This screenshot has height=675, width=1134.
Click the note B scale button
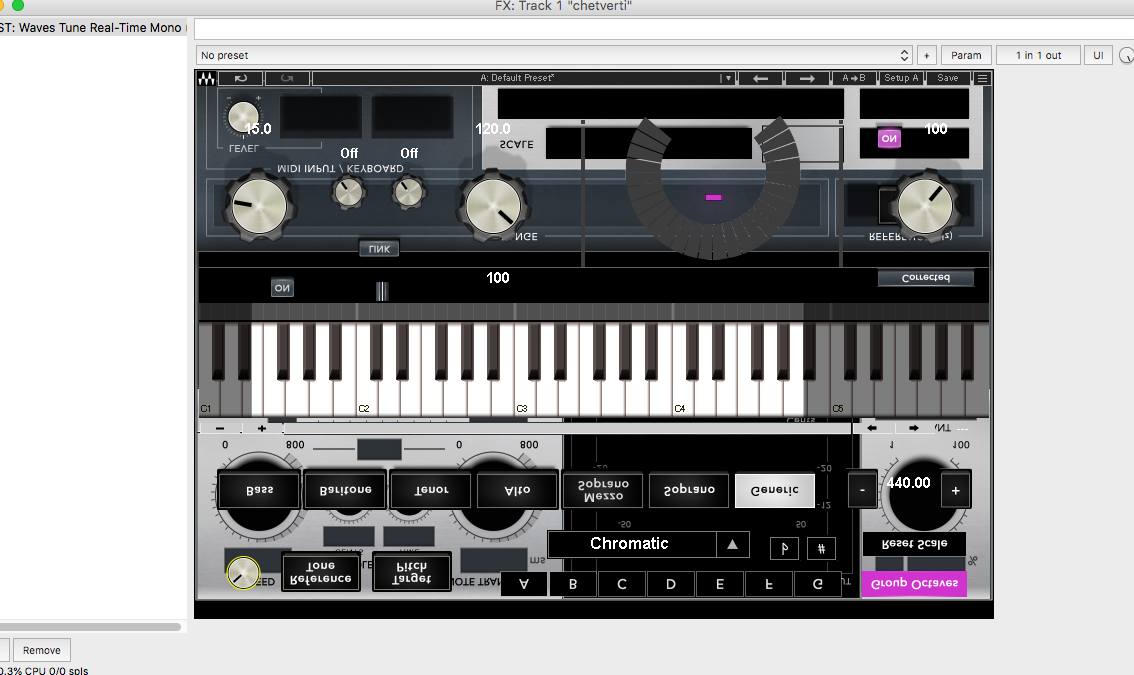(x=573, y=584)
